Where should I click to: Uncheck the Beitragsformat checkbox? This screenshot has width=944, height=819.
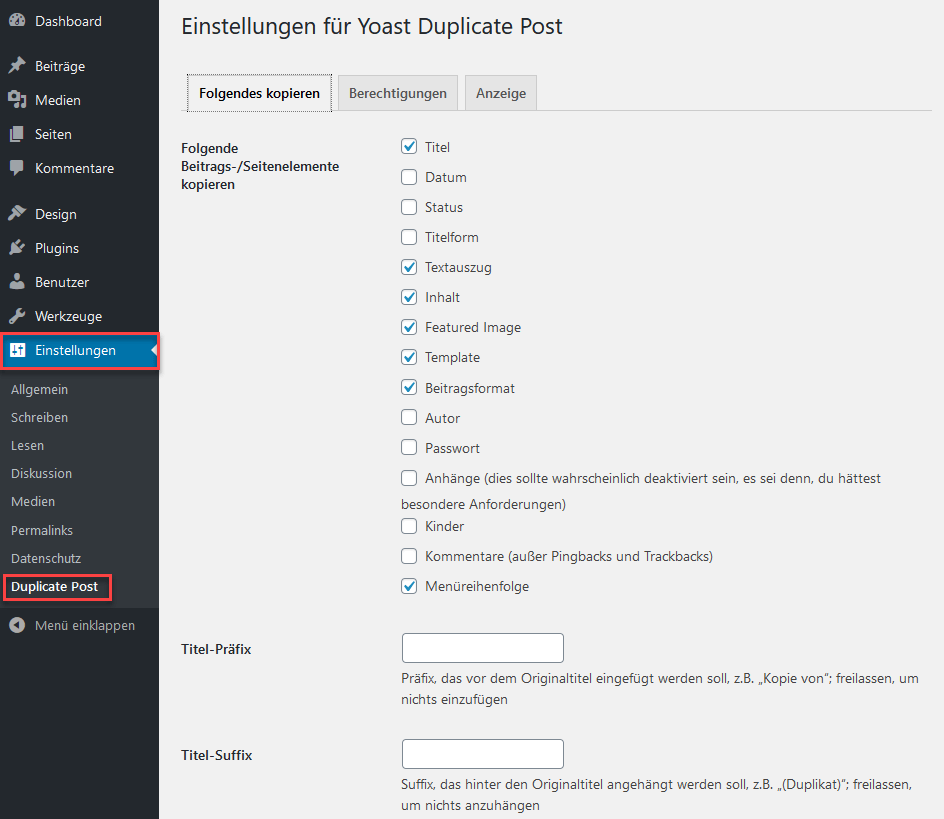click(x=409, y=387)
